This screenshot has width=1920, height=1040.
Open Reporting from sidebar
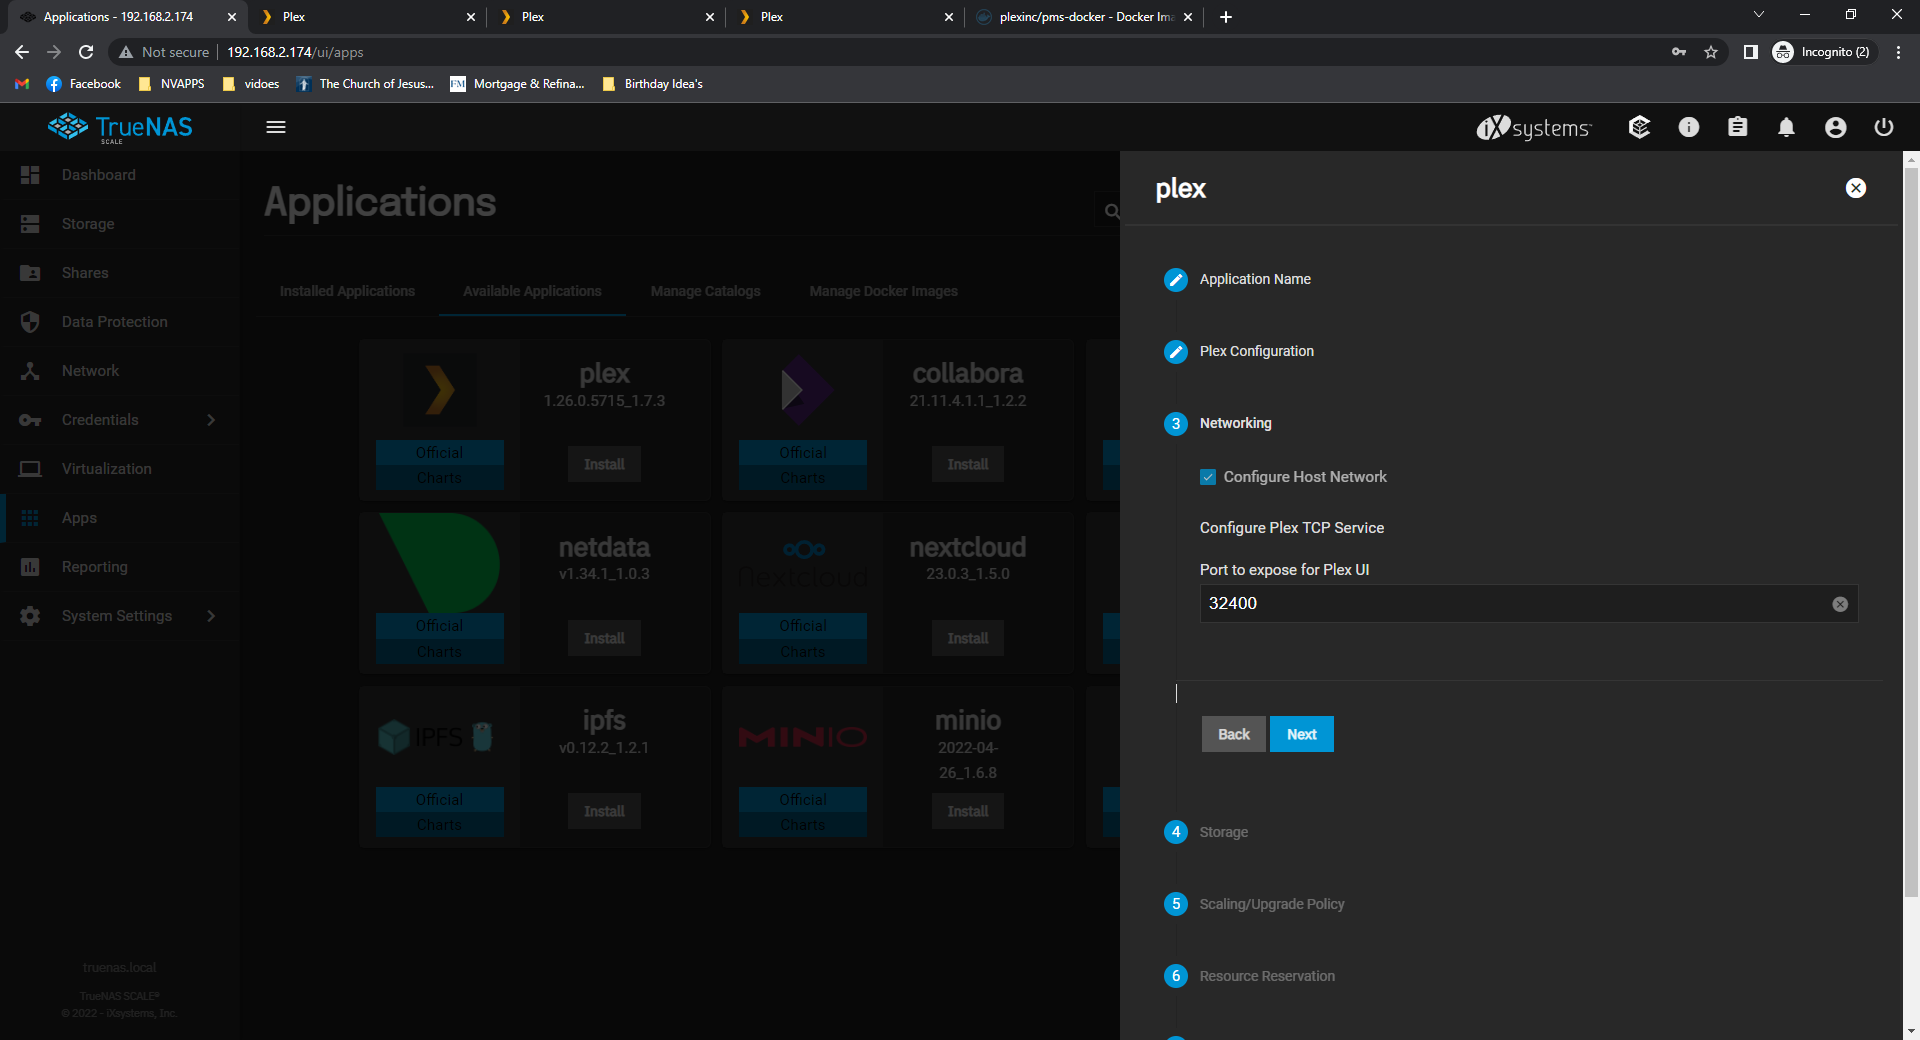(x=120, y=567)
